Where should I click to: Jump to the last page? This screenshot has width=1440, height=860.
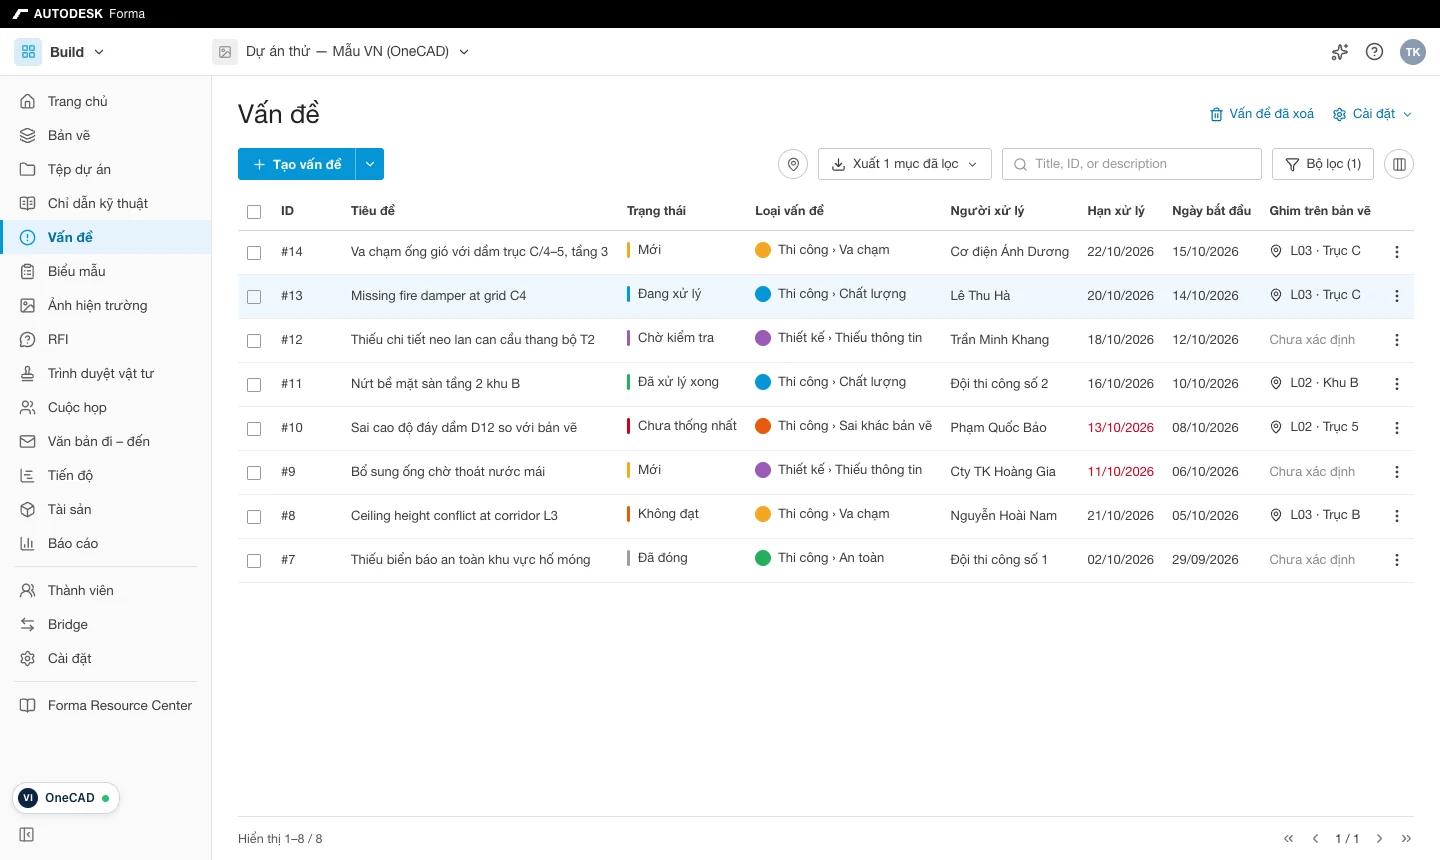(1406, 839)
